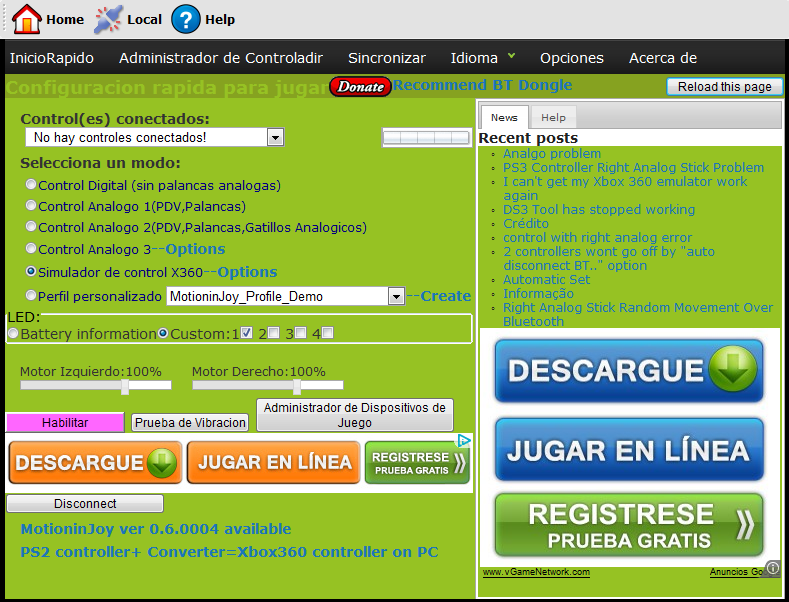The width and height of the screenshot is (789, 602).
Task: Select Perfil personalizado radio button
Action: (31, 295)
